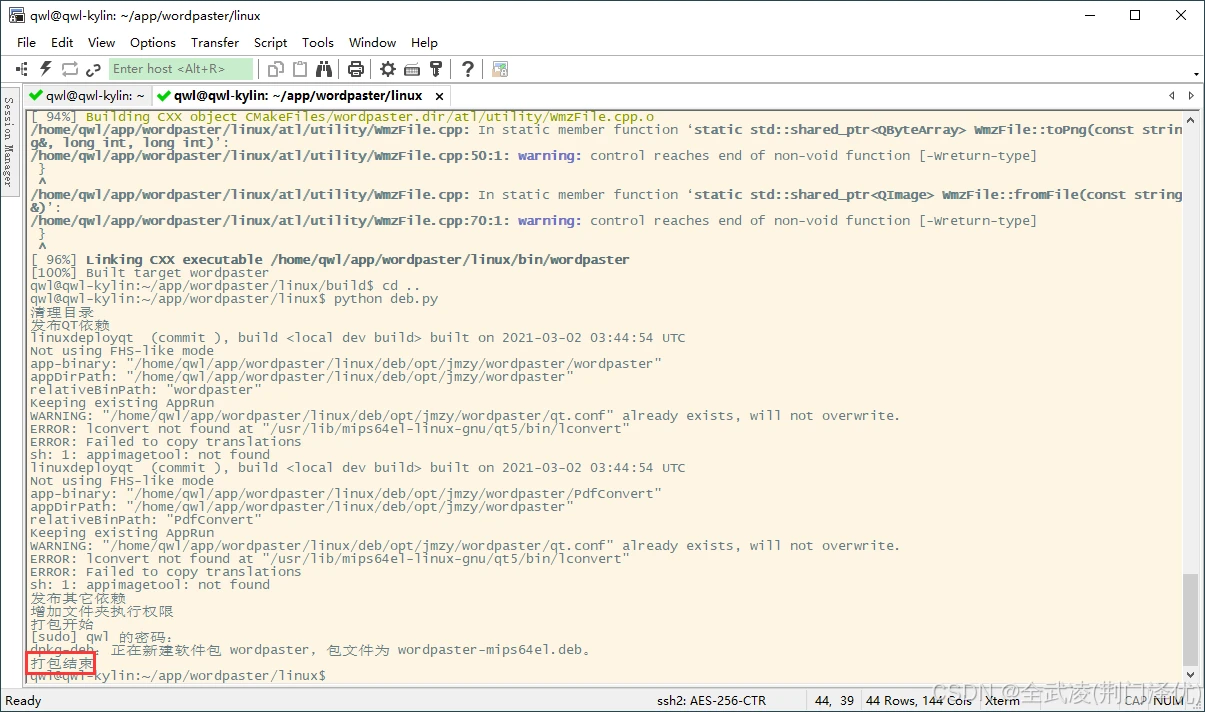
Task: Open the Window menu
Action: click(373, 42)
